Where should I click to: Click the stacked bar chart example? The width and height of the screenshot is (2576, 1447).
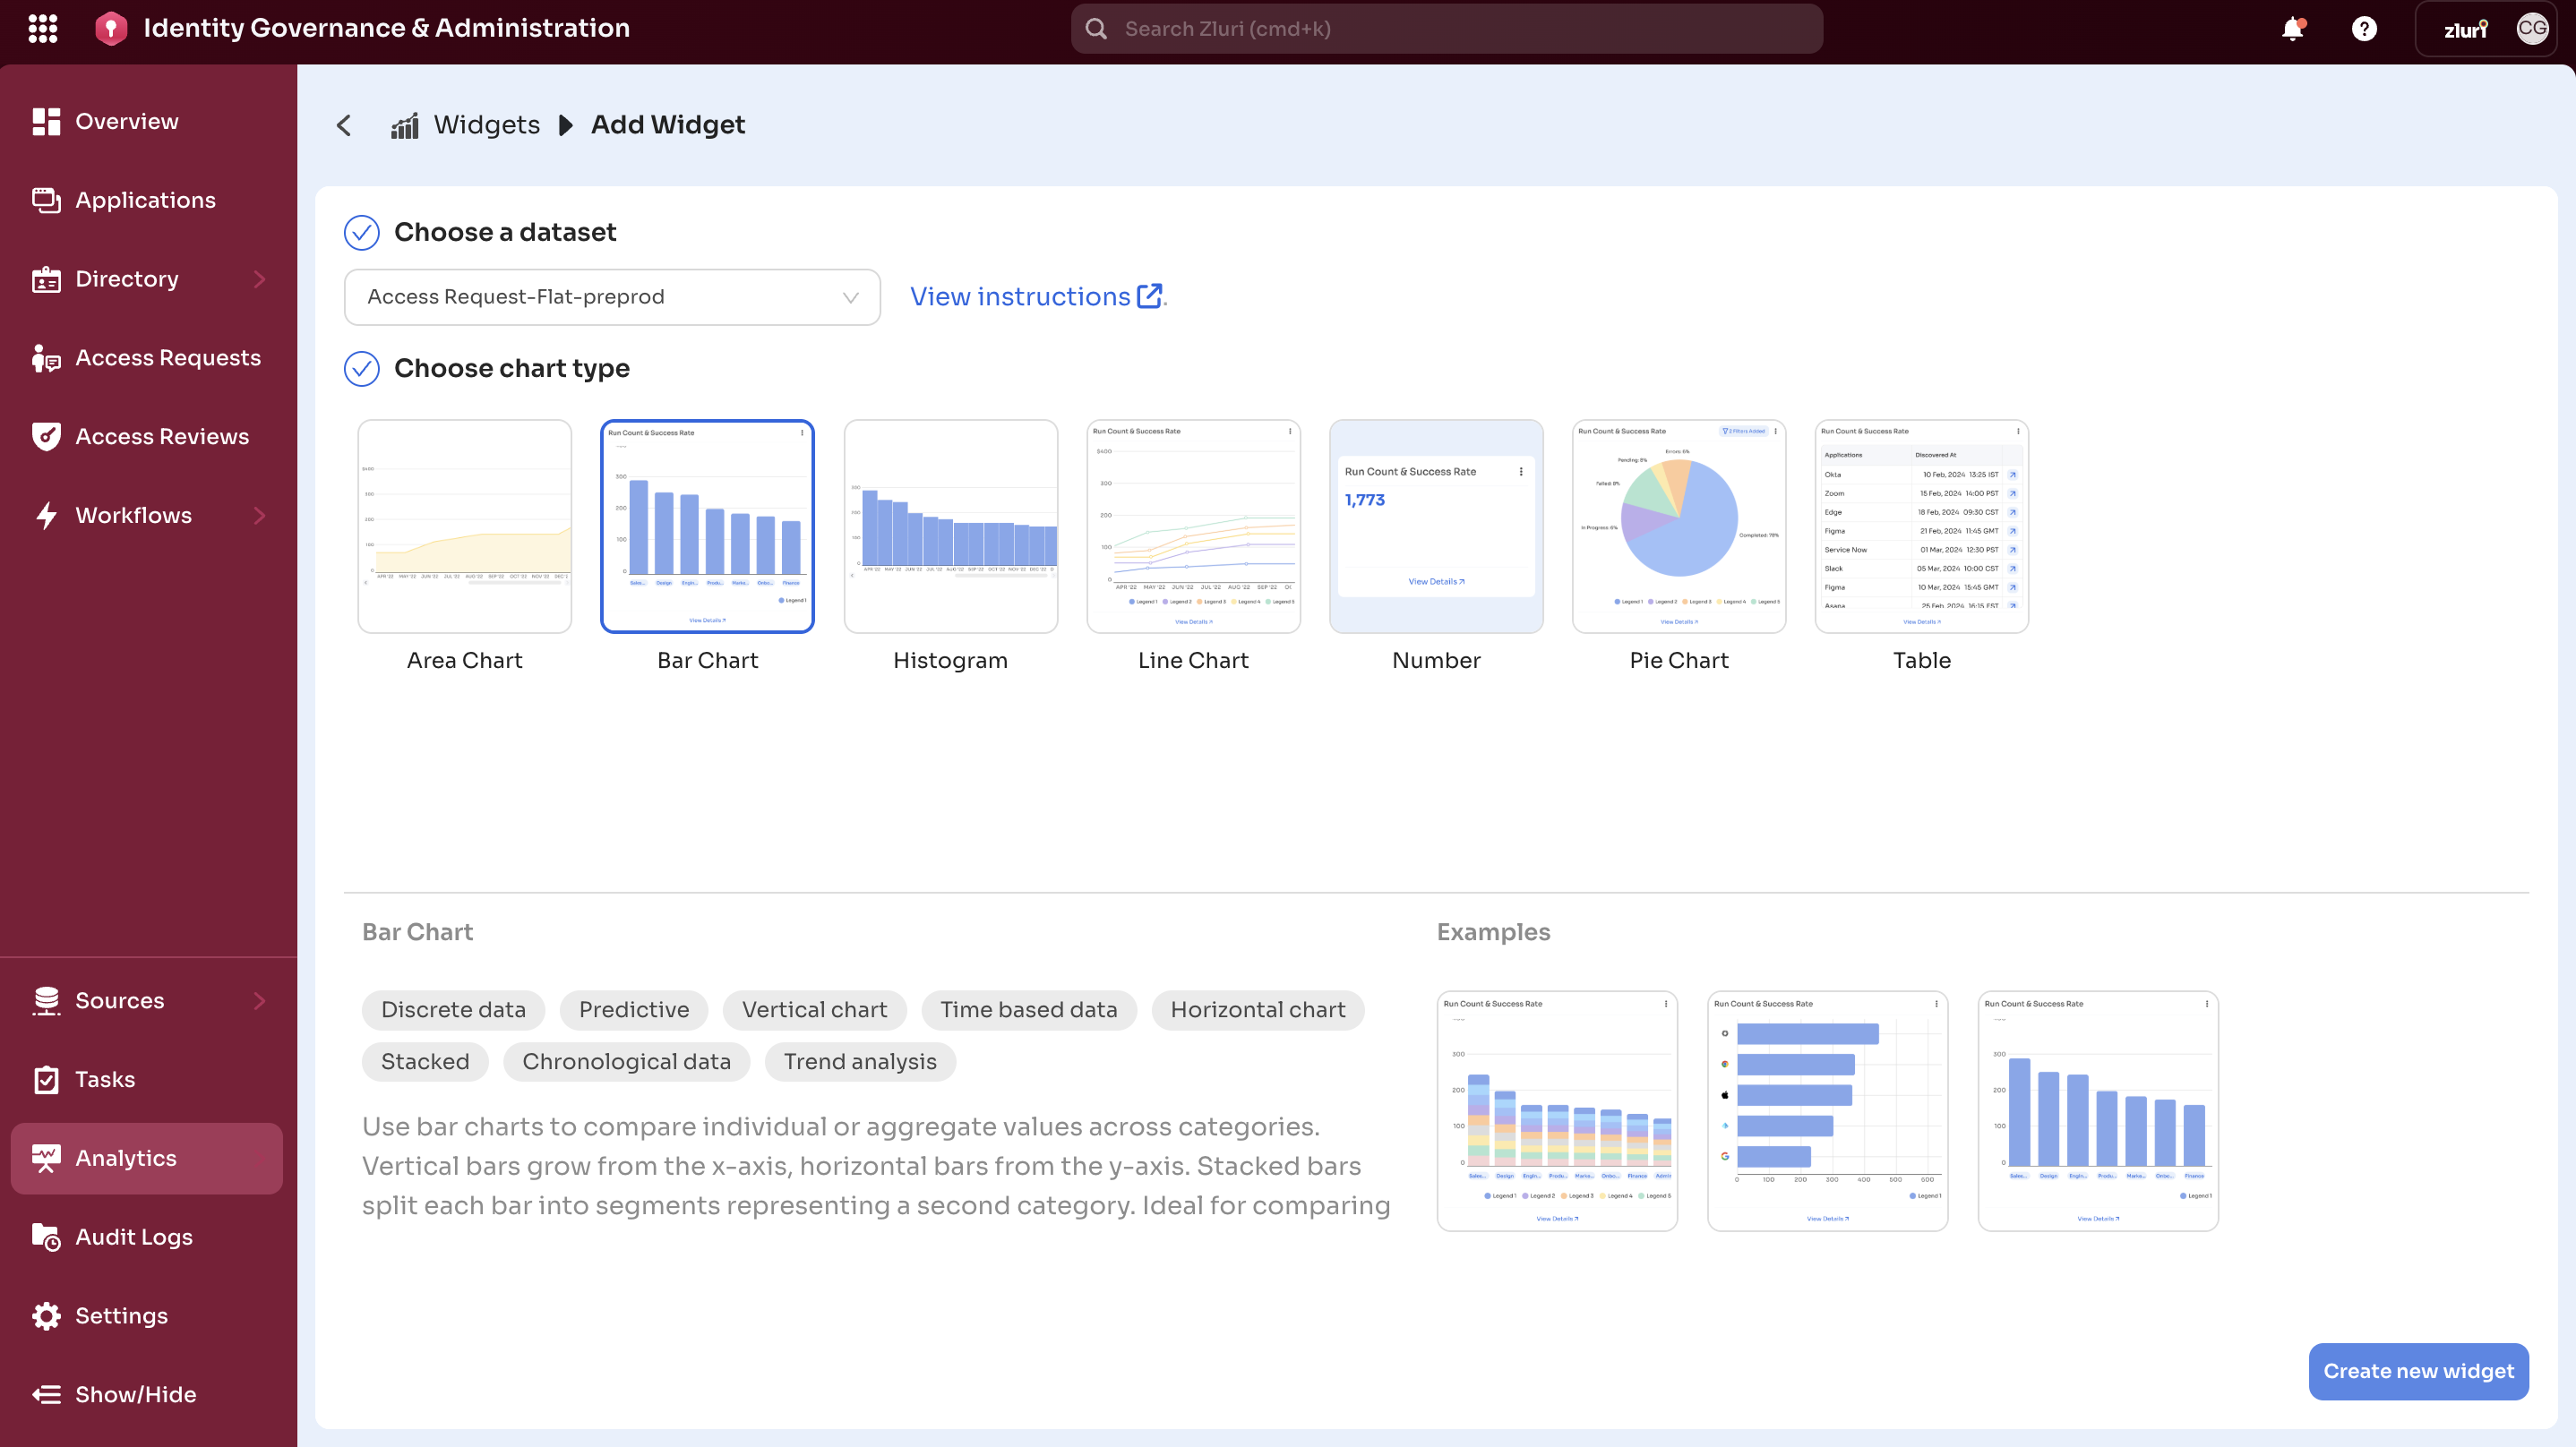pyautogui.click(x=1557, y=1111)
